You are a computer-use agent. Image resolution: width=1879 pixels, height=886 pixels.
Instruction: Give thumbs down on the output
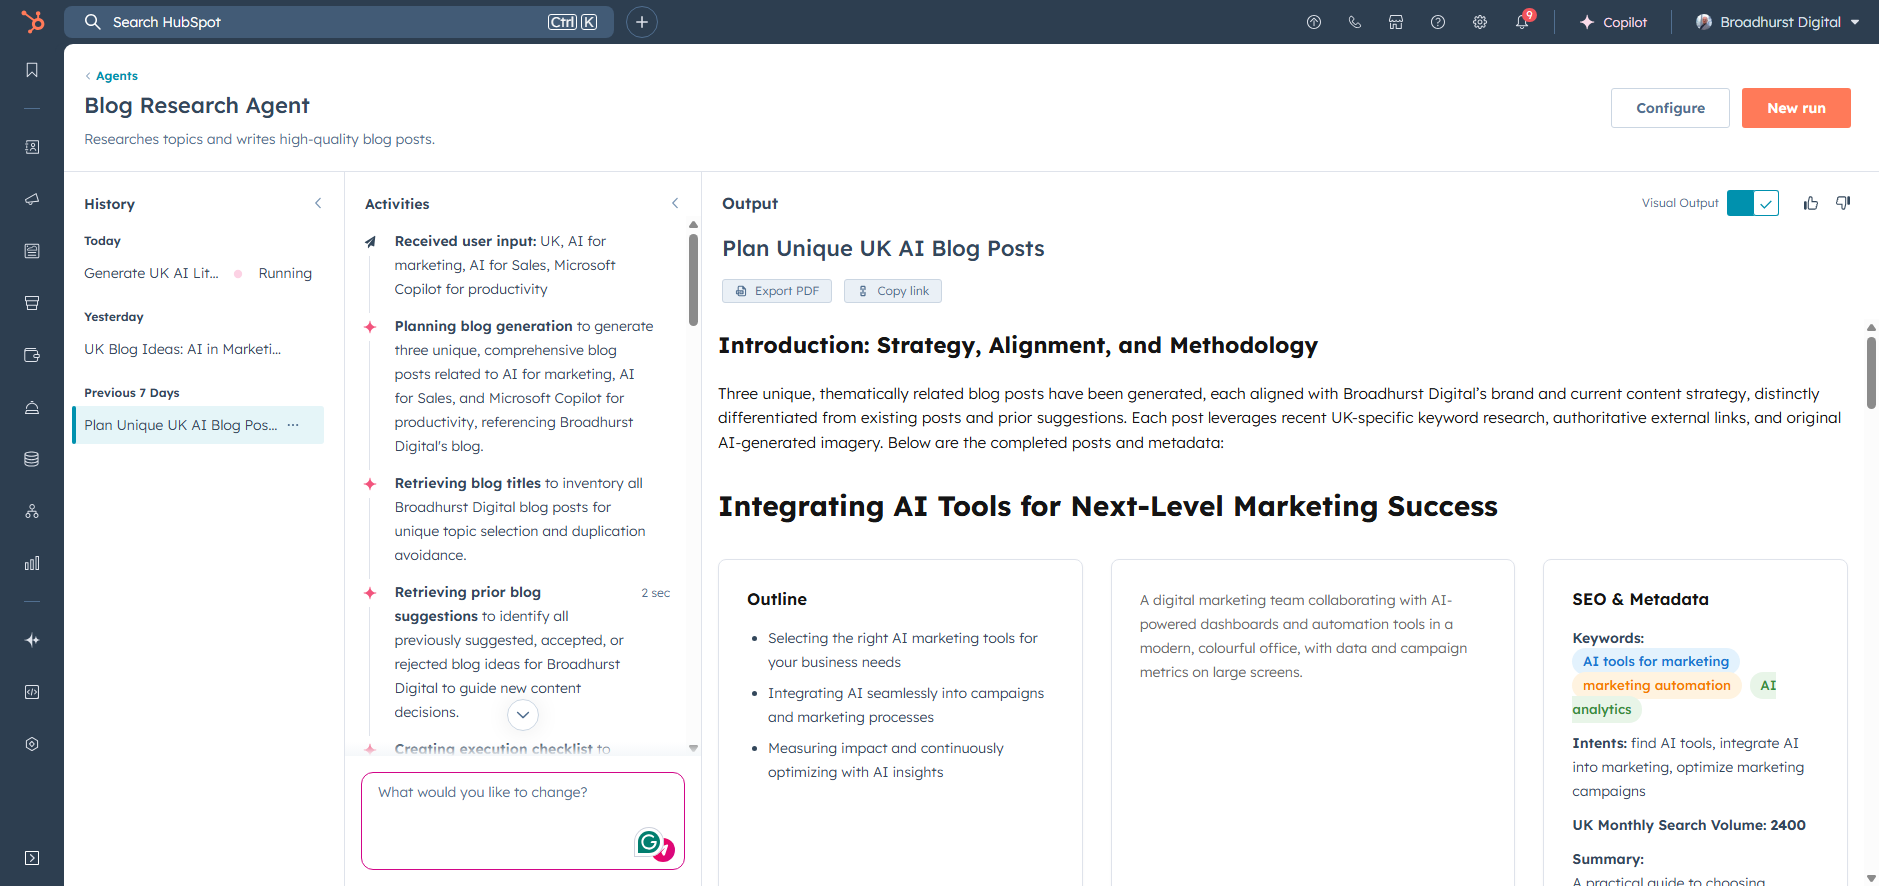pyautogui.click(x=1843, y=203)
